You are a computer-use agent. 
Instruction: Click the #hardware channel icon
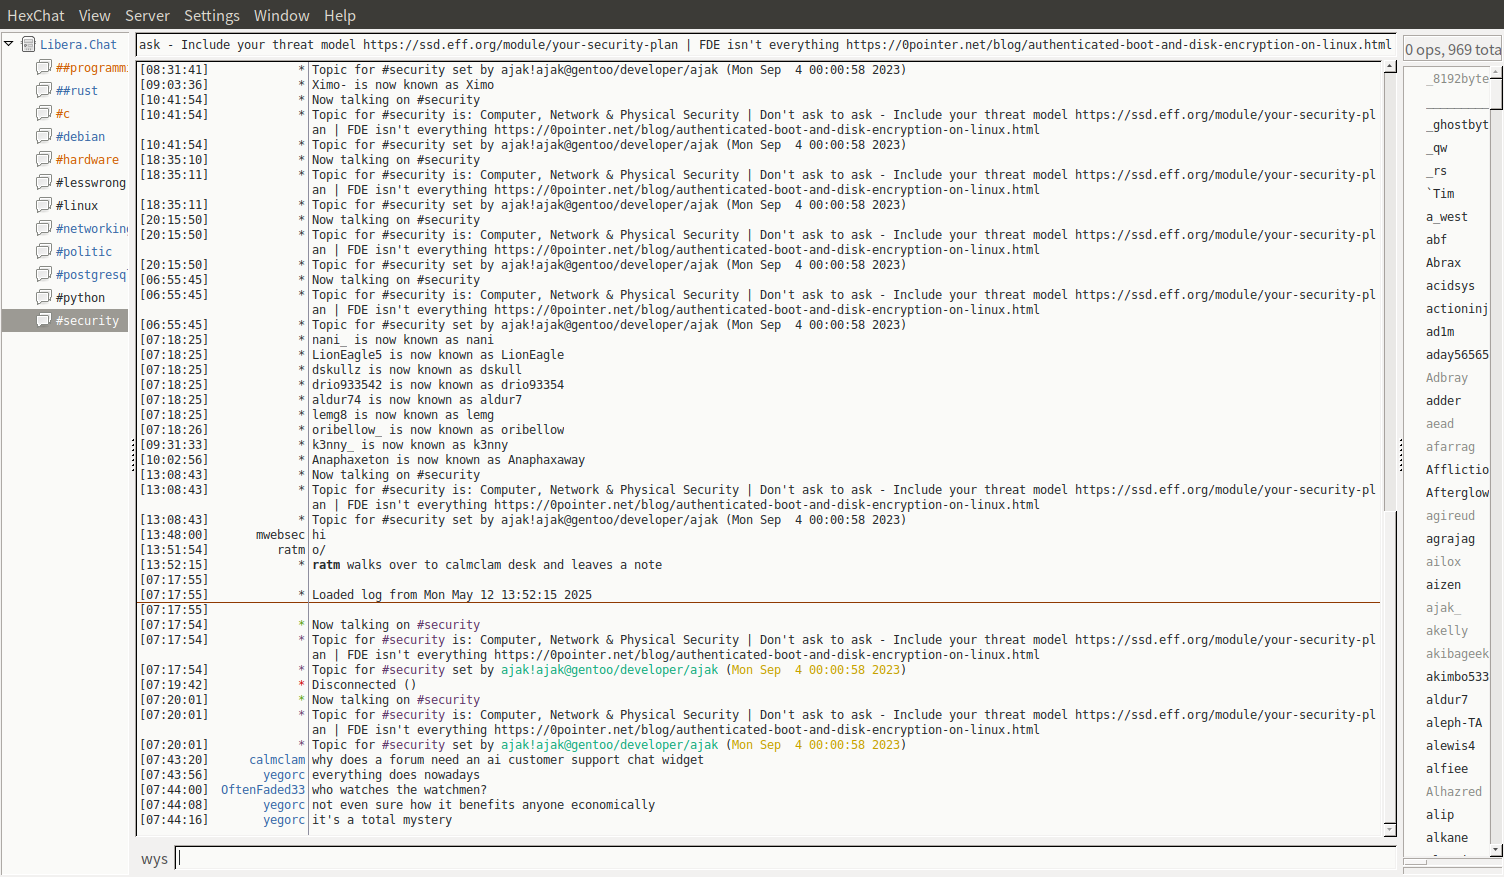pos(43,159)
